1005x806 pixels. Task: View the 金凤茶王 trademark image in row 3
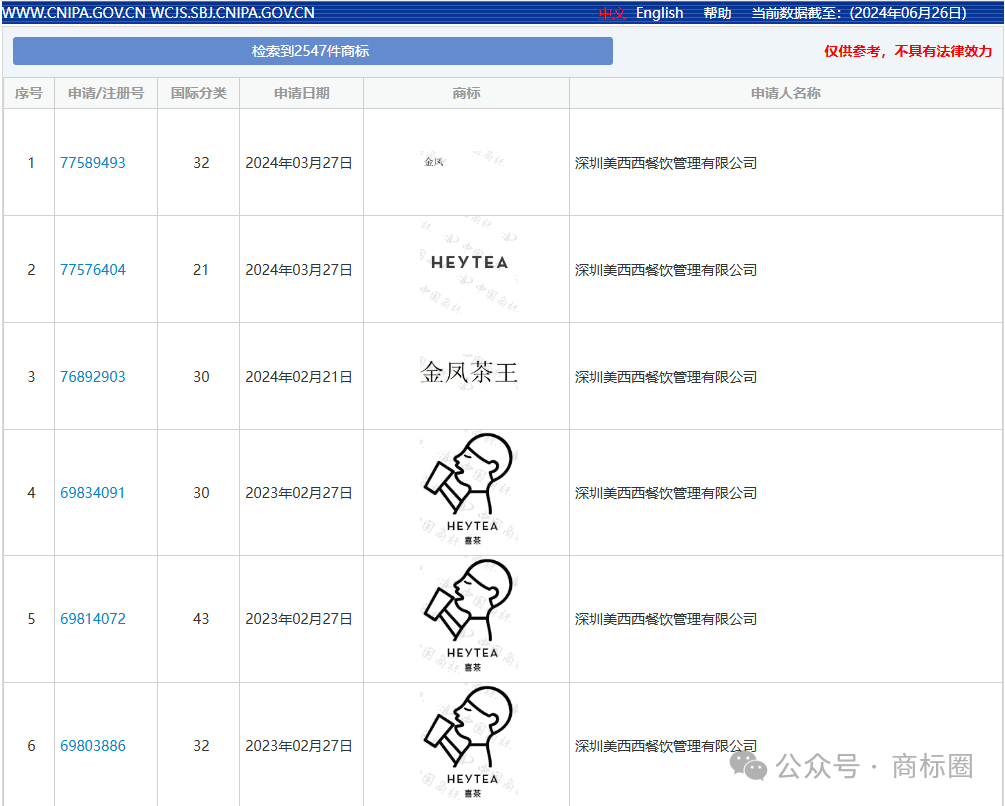point(469,372)
